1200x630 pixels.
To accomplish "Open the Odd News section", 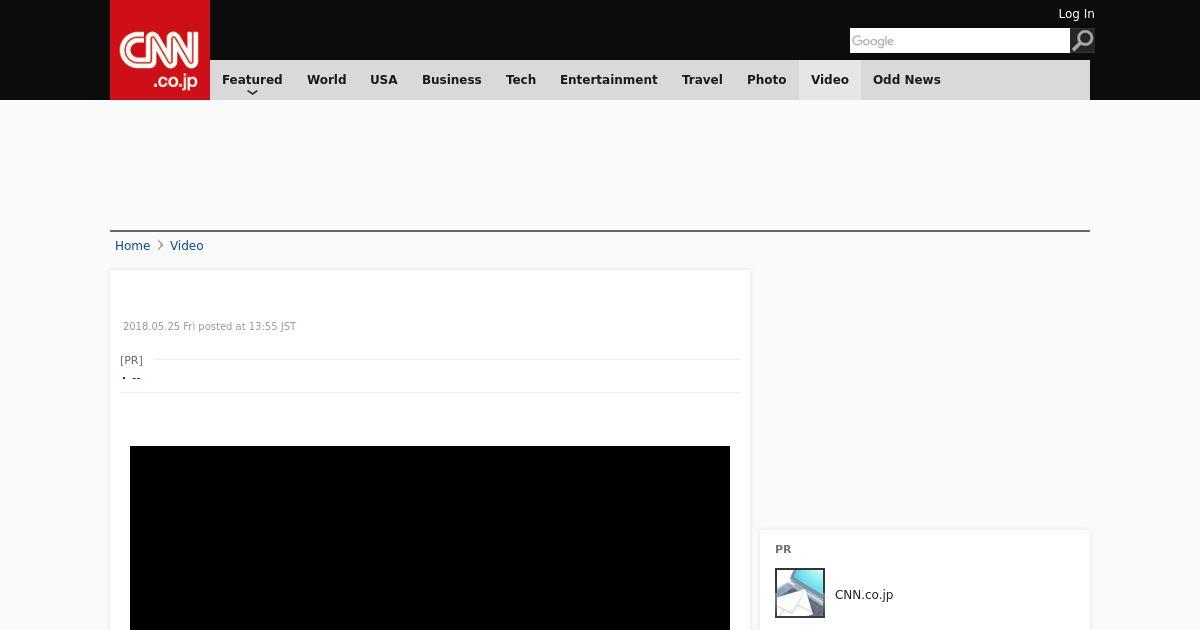I will click(x=907, y=80).
